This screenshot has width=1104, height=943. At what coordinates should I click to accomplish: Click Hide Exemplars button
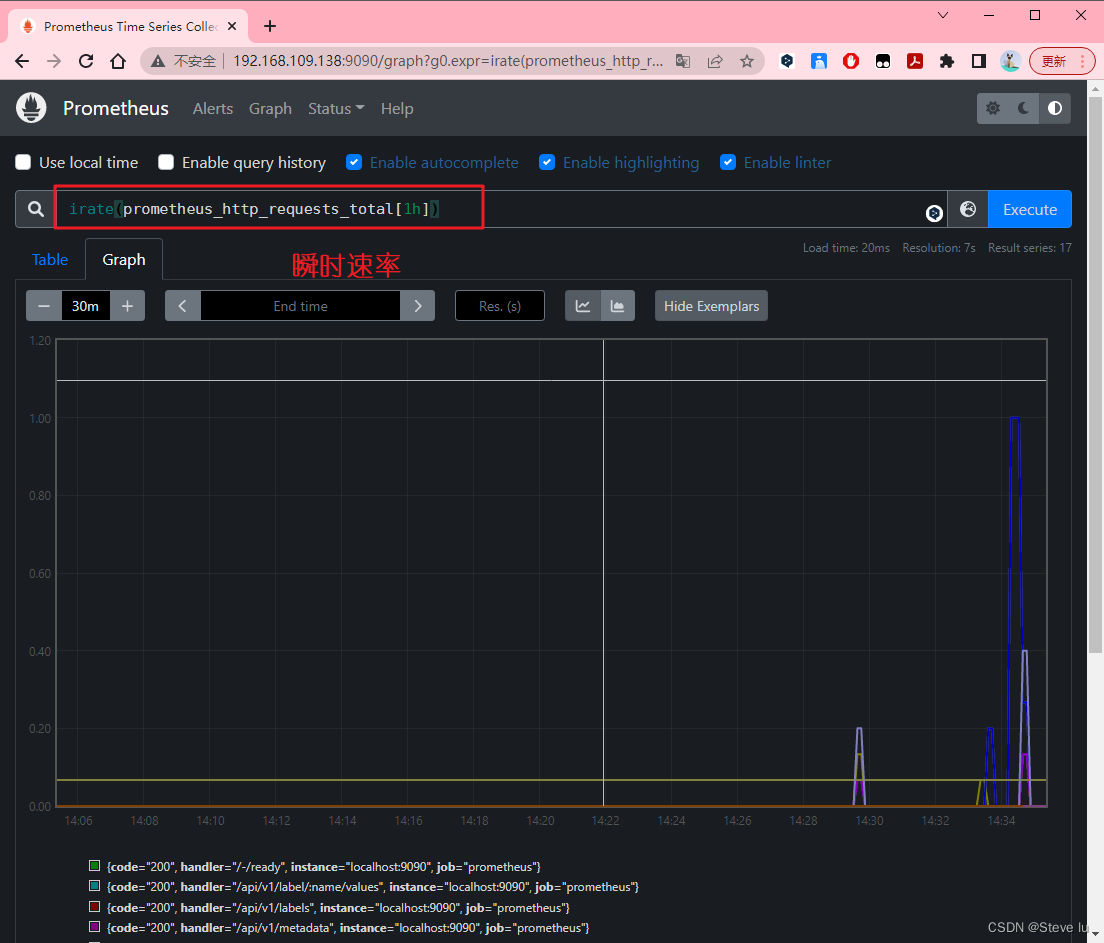tap(711, 306)
